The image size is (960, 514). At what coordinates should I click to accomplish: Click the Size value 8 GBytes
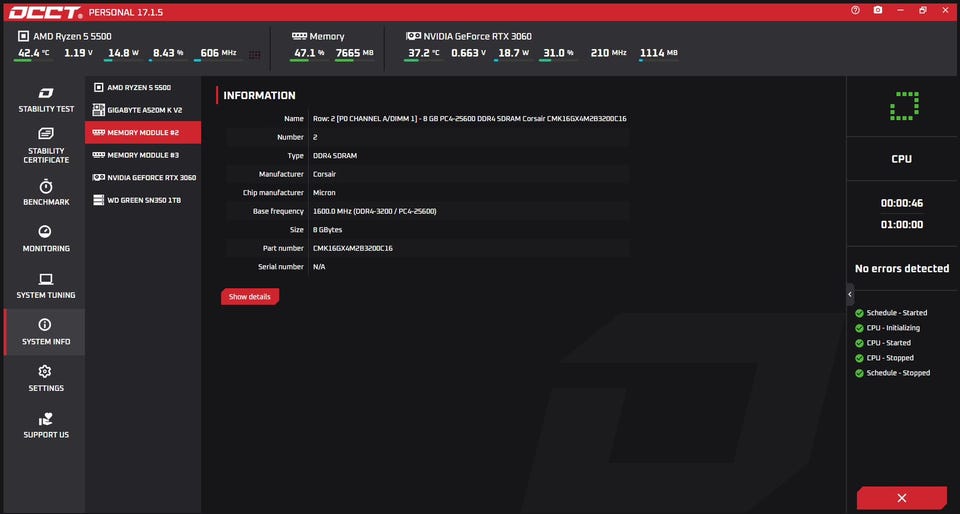(328, 230)
